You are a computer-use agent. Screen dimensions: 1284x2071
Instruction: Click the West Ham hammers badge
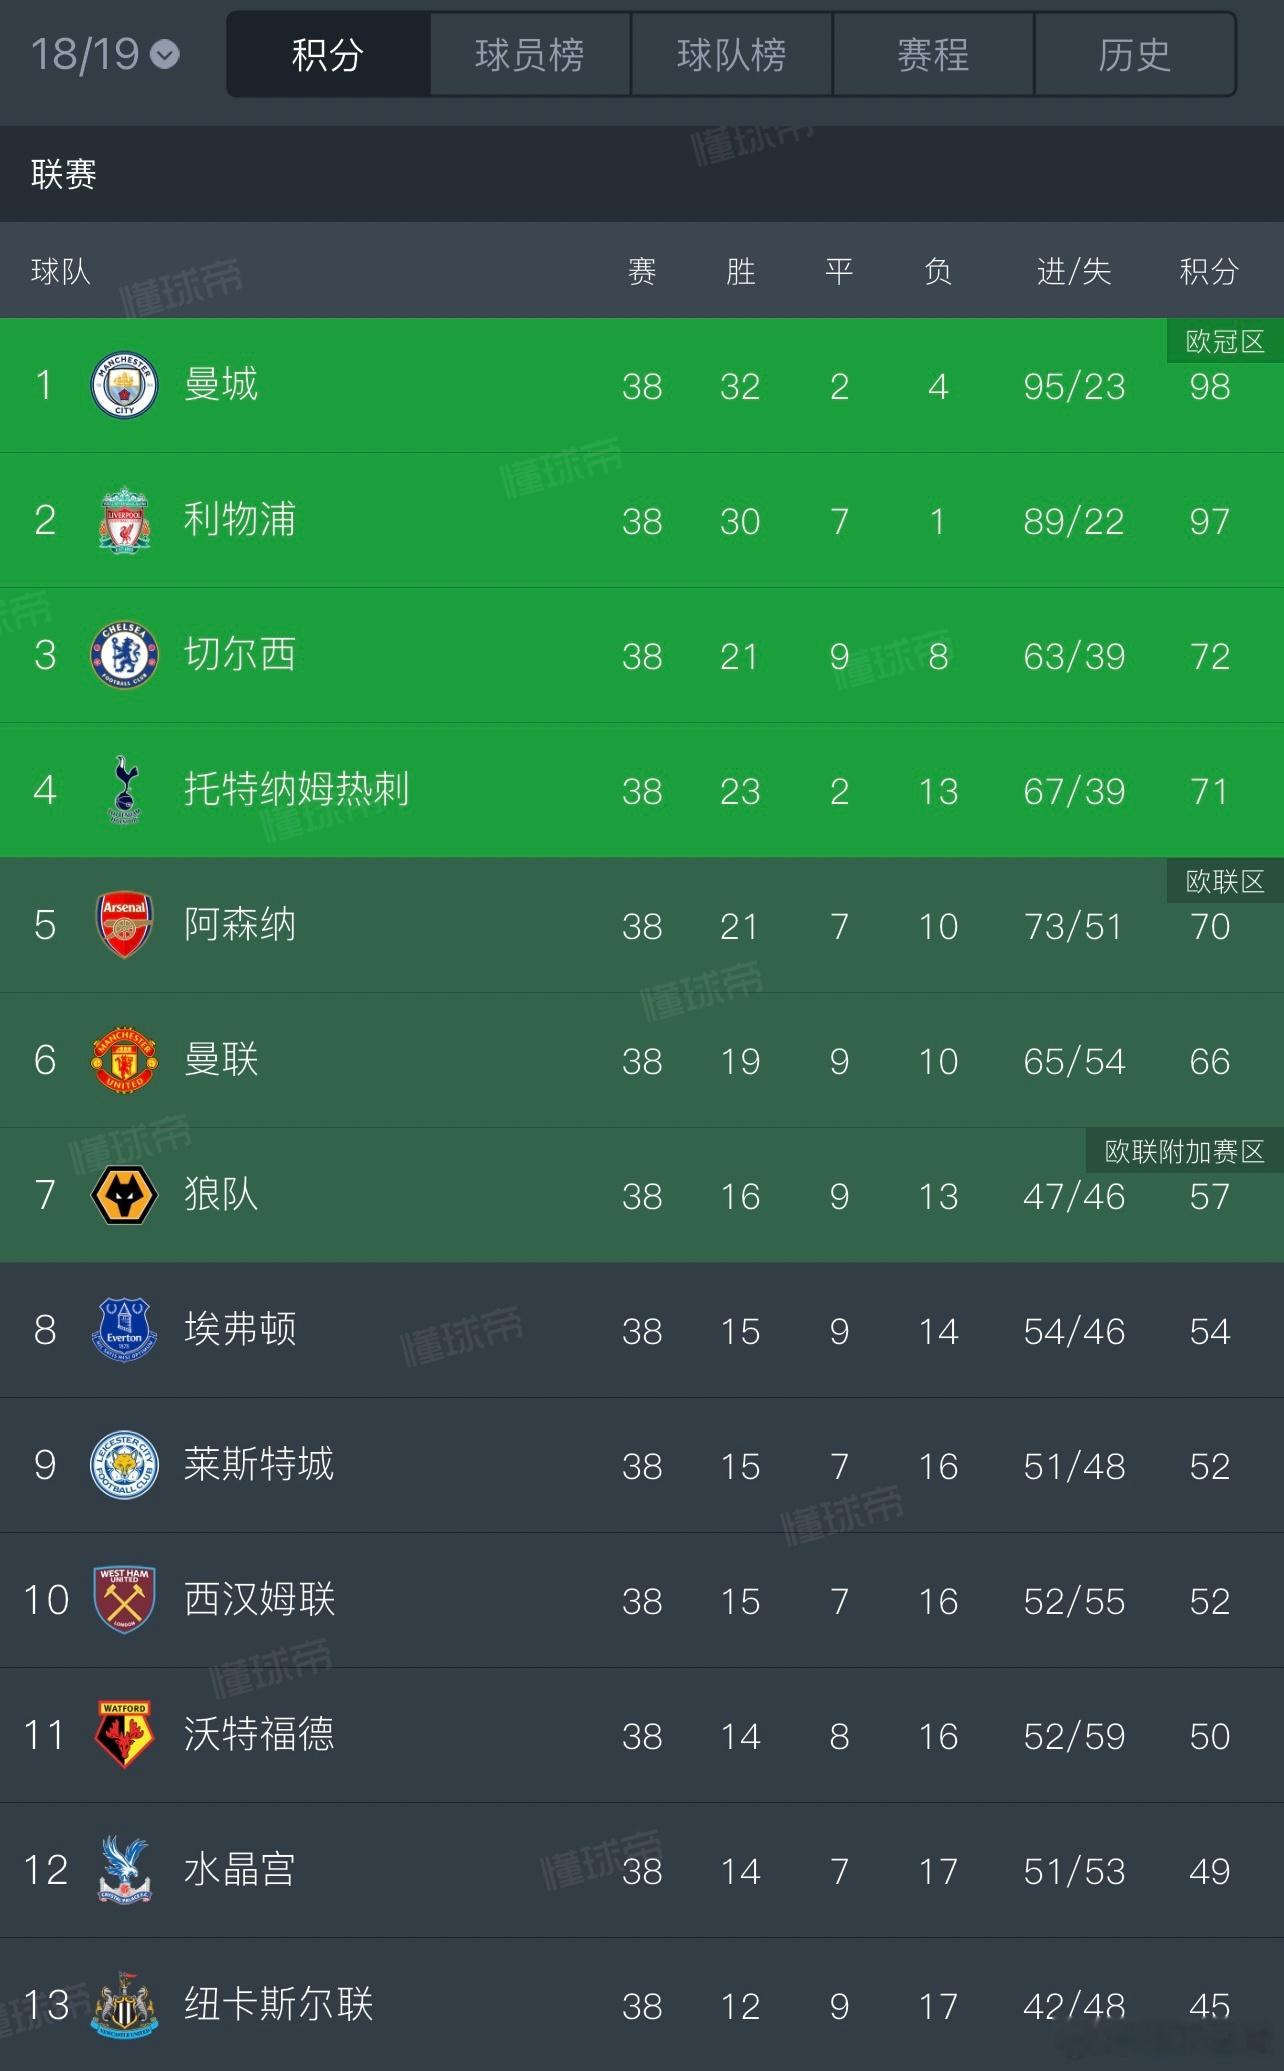tap(124, 1600)
